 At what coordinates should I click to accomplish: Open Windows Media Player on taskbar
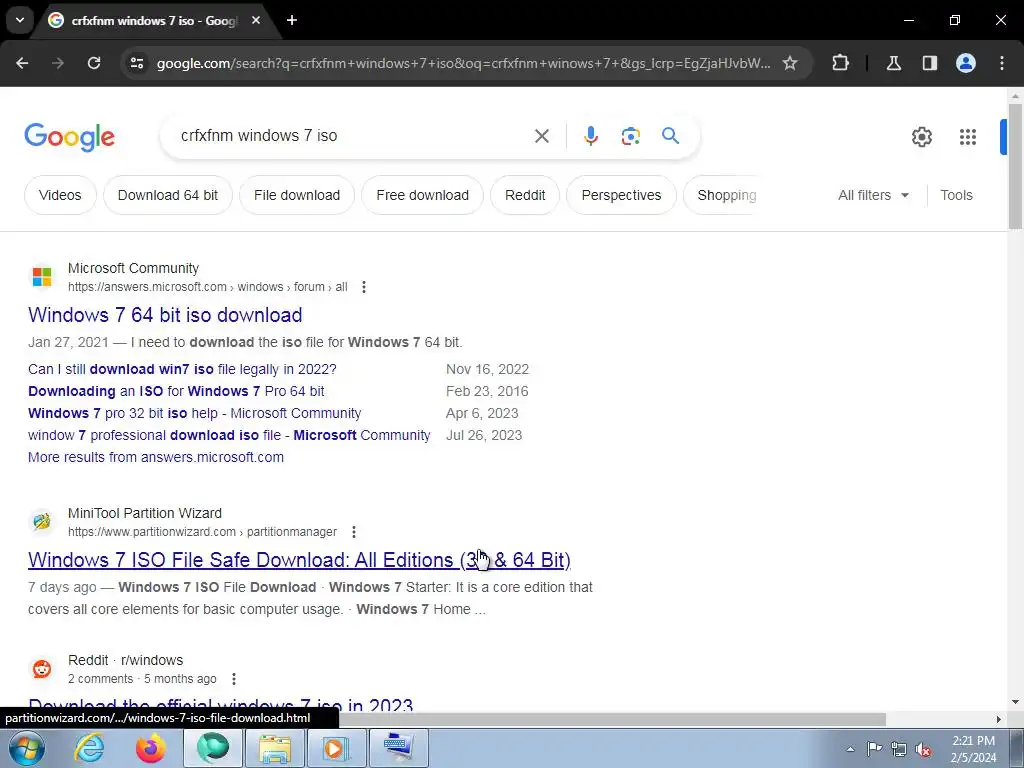click(336, 748)
